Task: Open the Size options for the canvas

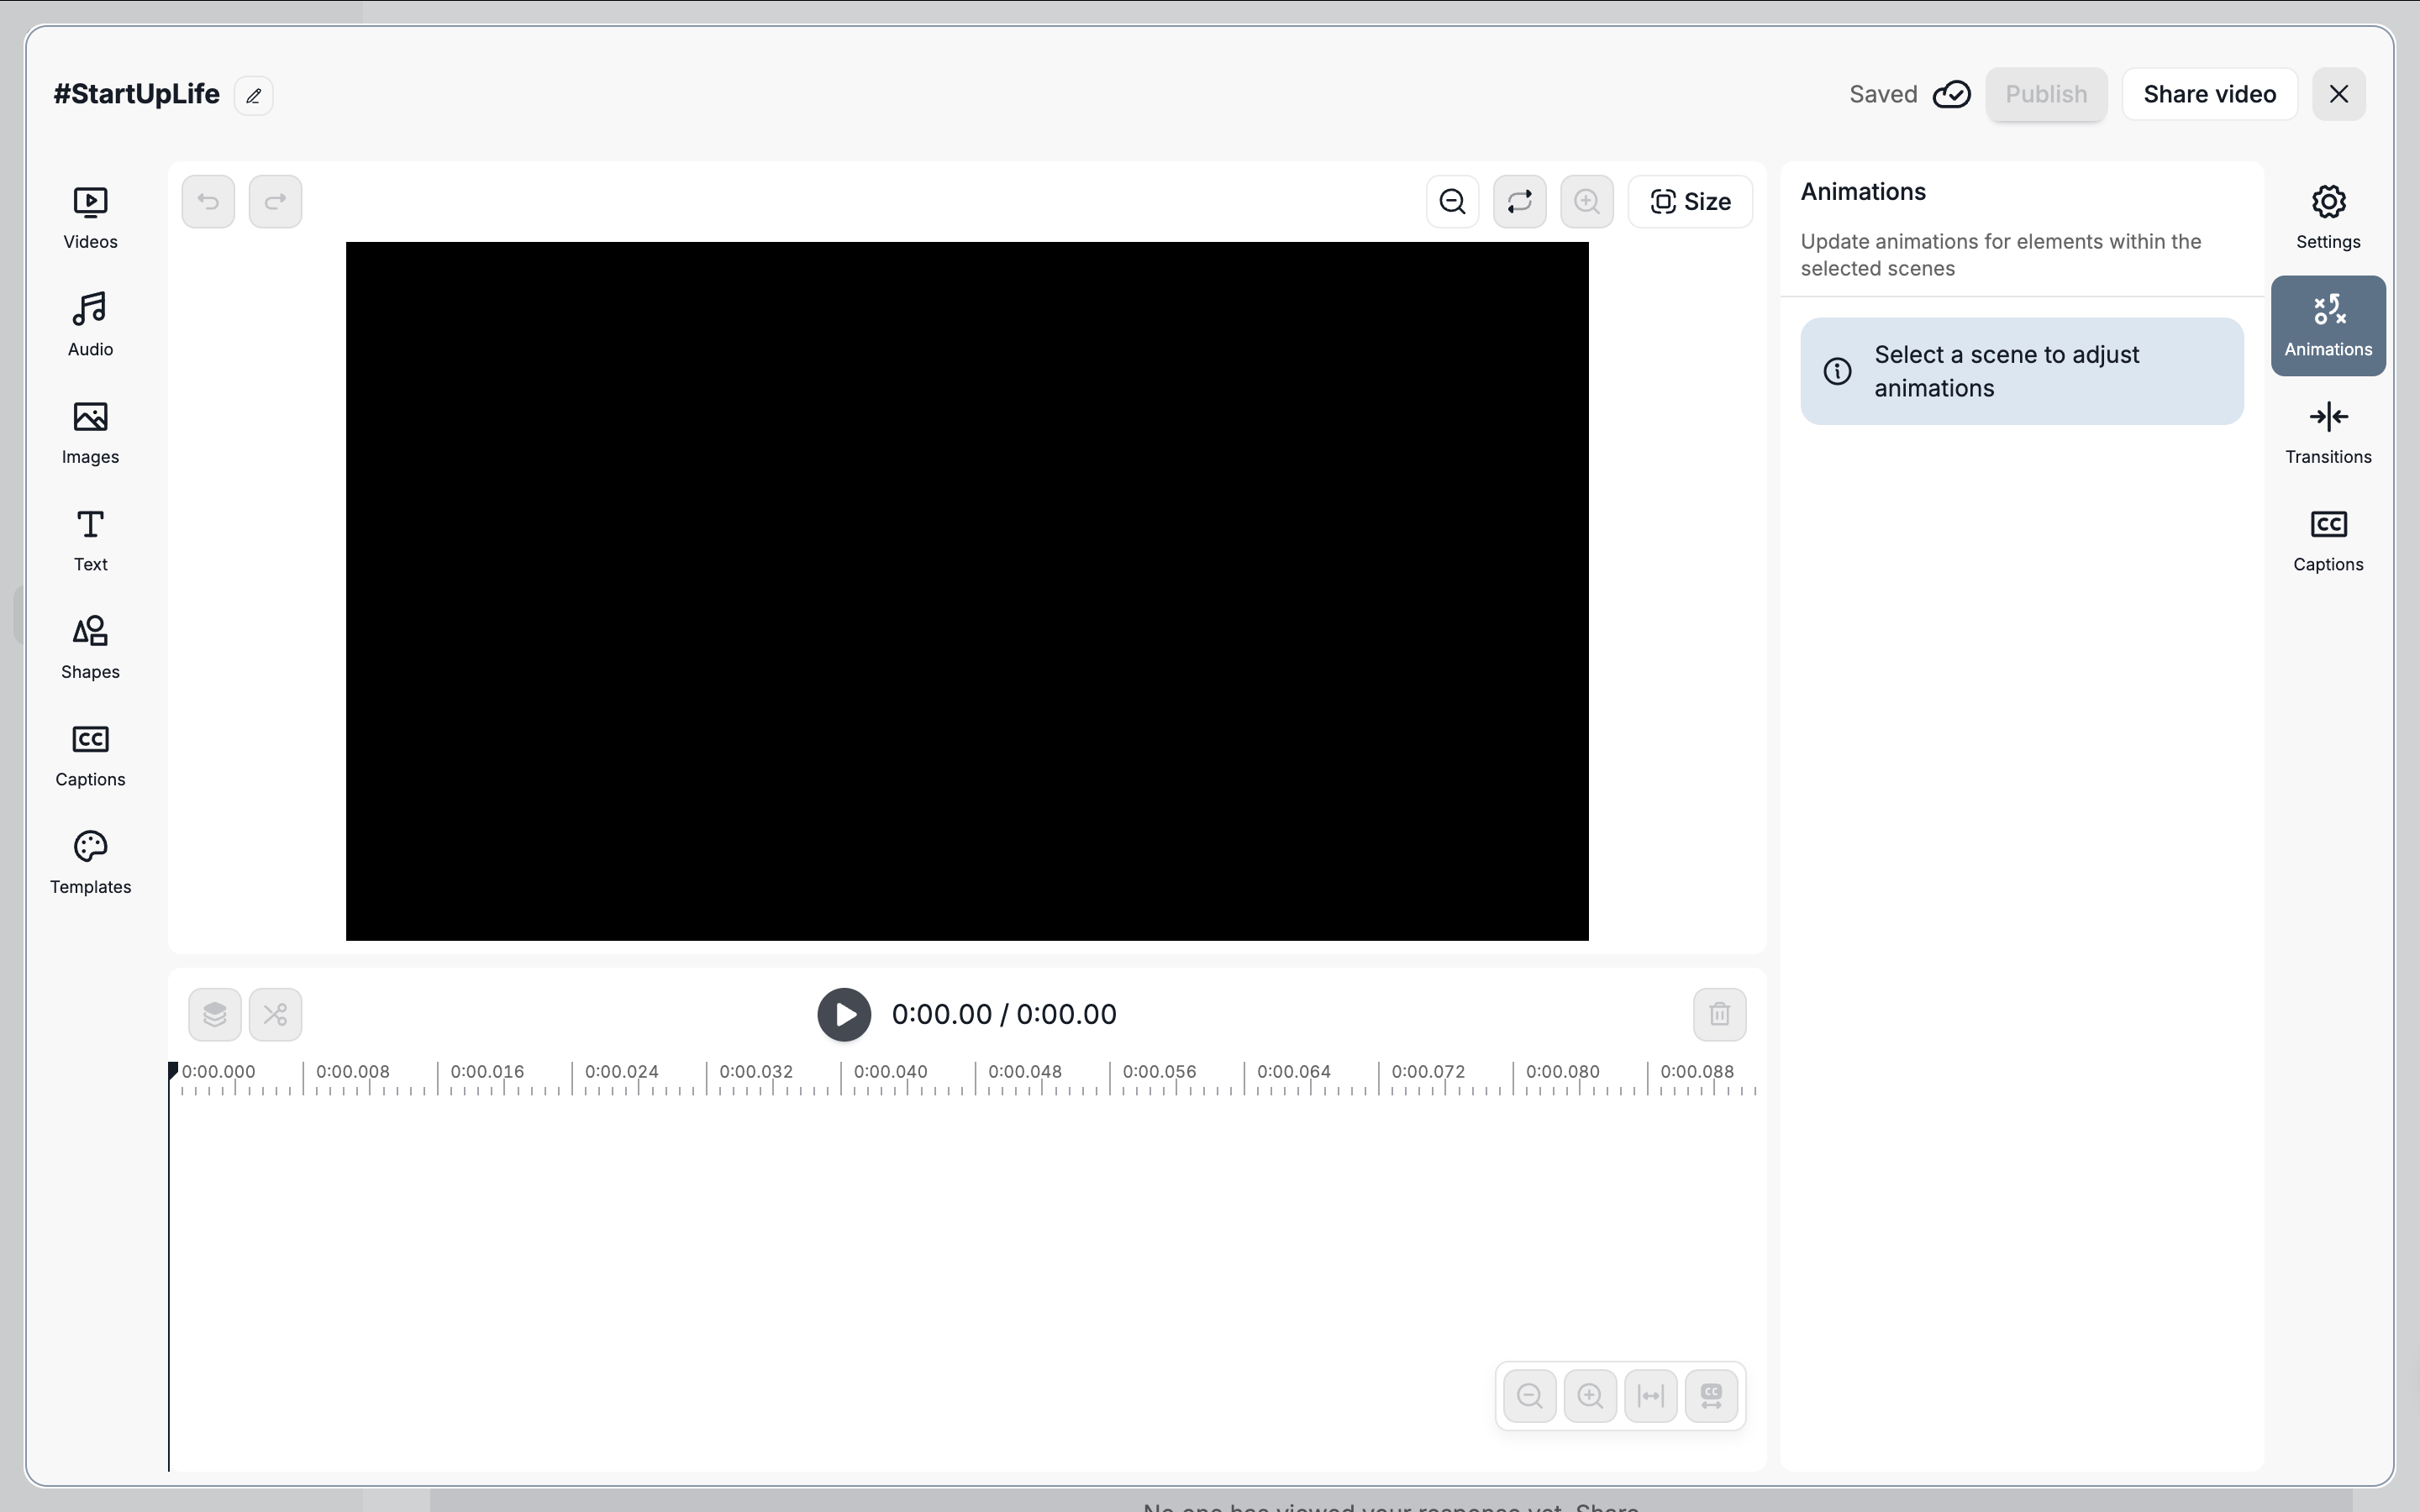Action: tap(1690, 202)
